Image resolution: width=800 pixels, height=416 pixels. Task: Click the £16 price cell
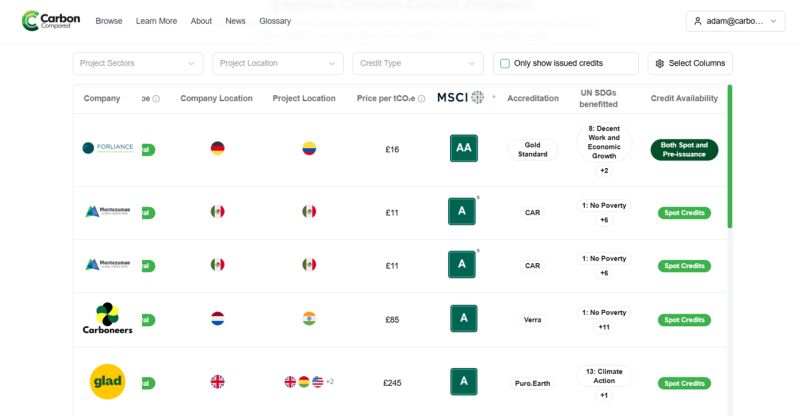click(x=392, y=150)
